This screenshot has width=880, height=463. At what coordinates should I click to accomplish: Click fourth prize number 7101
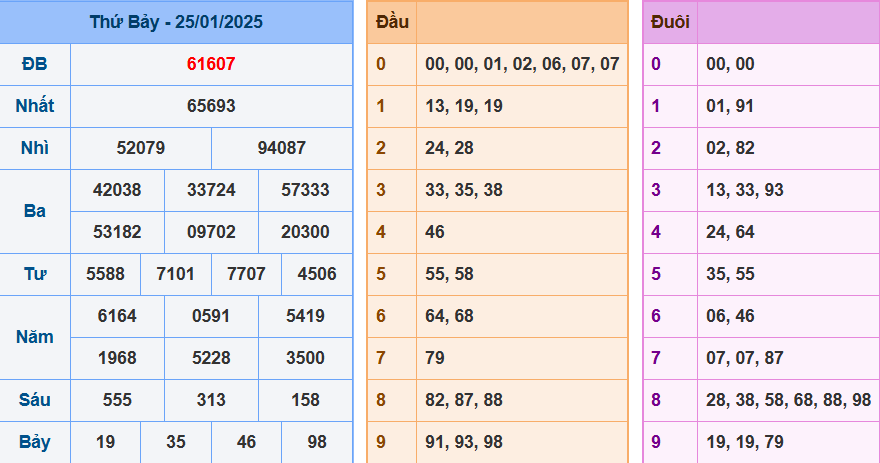(x=176, y=274)
